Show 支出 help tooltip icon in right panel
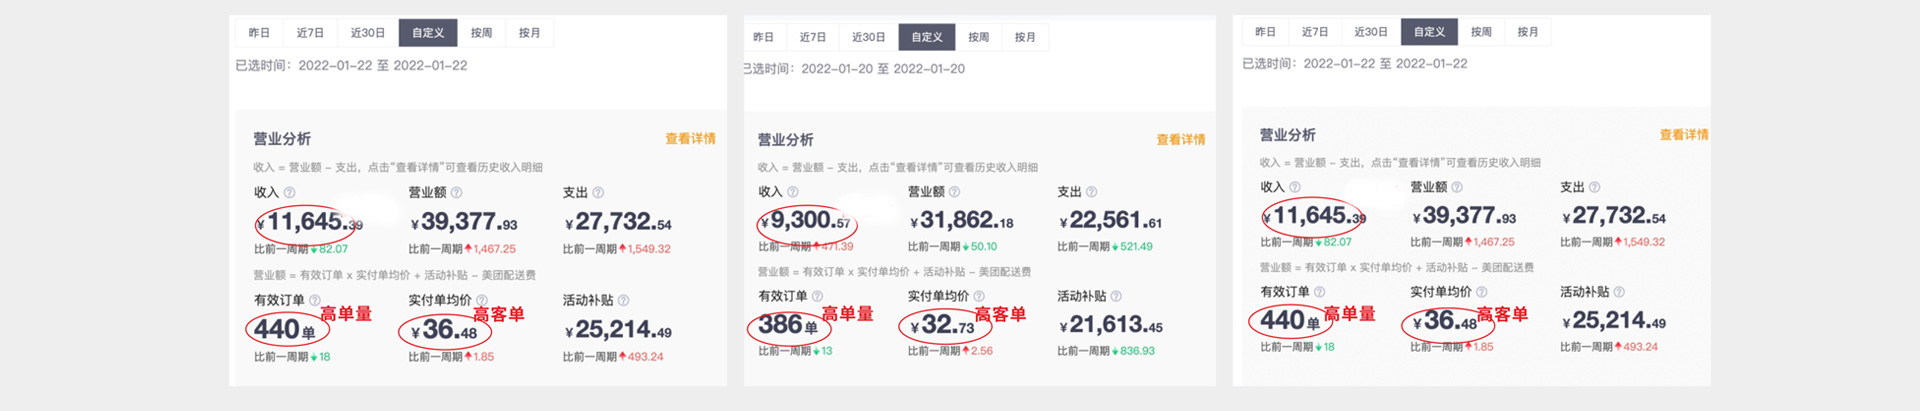The image size is (1920, 411). pyautogui.click(x=1594, y=187)
